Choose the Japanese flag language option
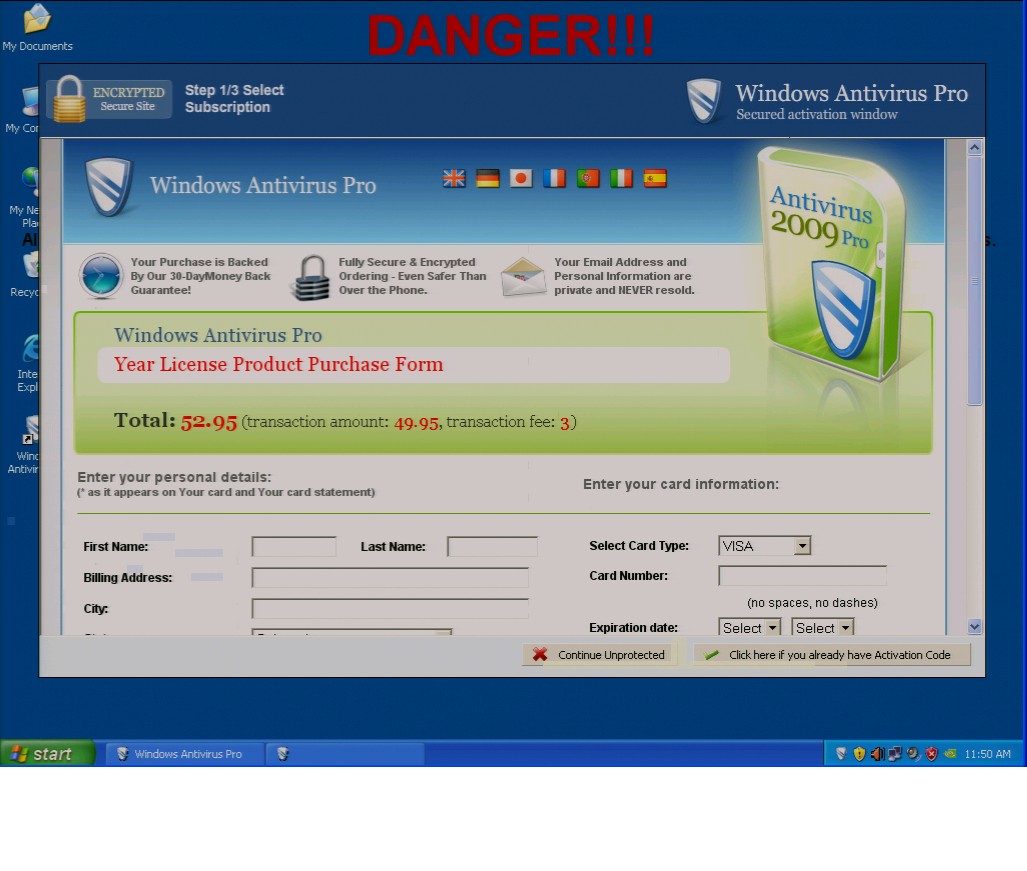 click(521, 178)
